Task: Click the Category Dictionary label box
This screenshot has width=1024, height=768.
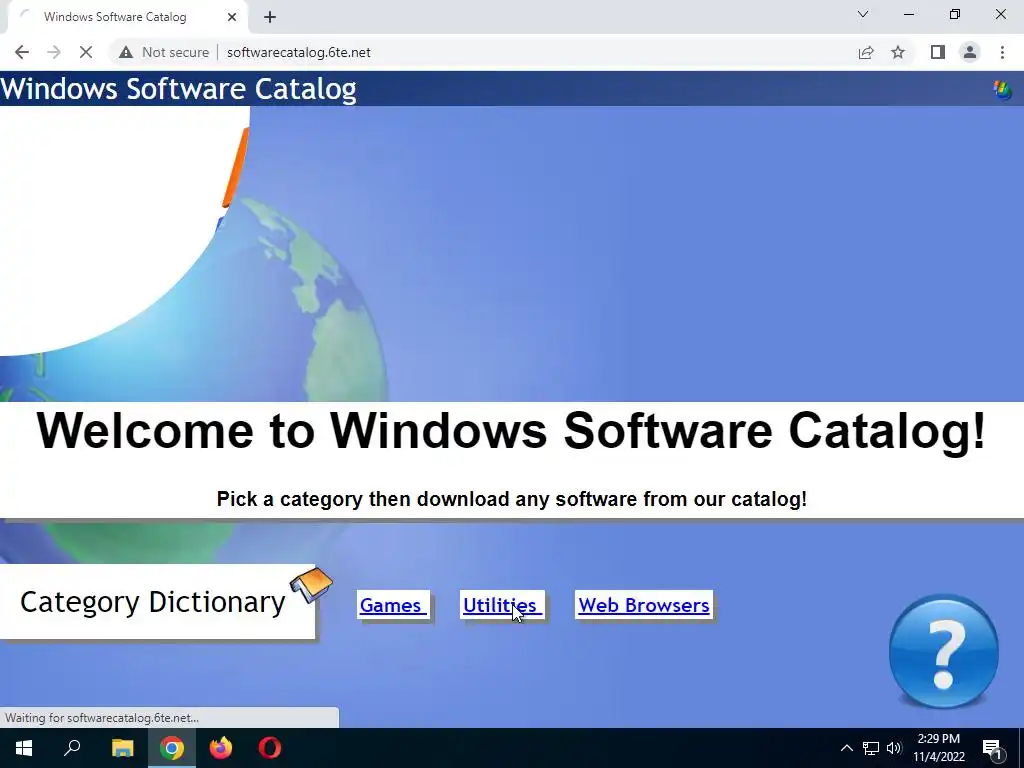Action: tap(157, 601)
